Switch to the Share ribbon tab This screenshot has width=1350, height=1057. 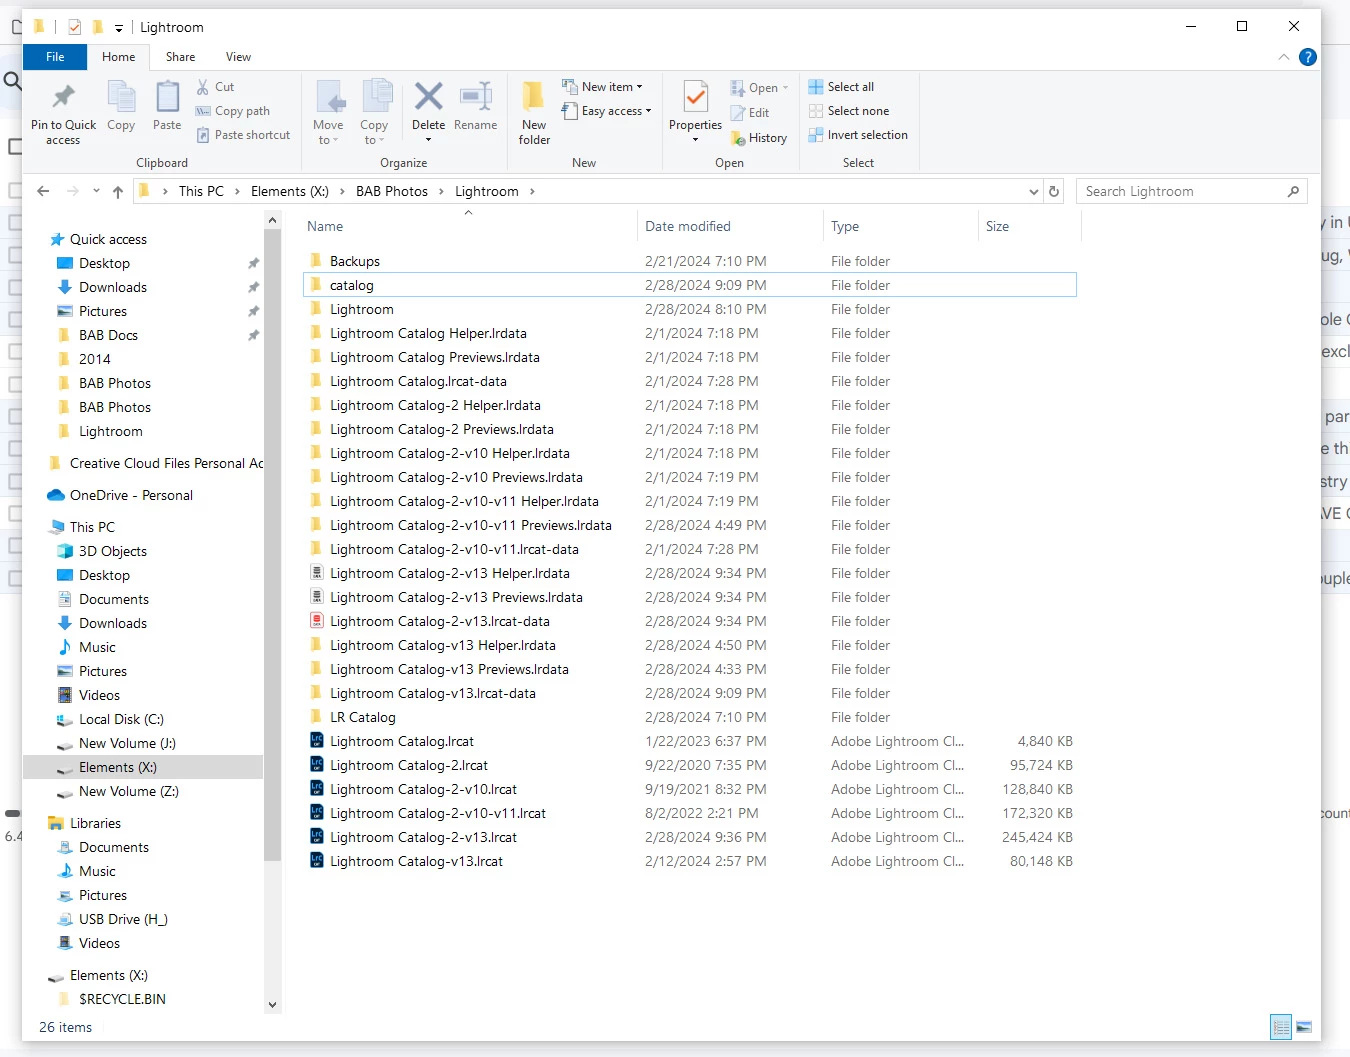click(x=181, y=57)
